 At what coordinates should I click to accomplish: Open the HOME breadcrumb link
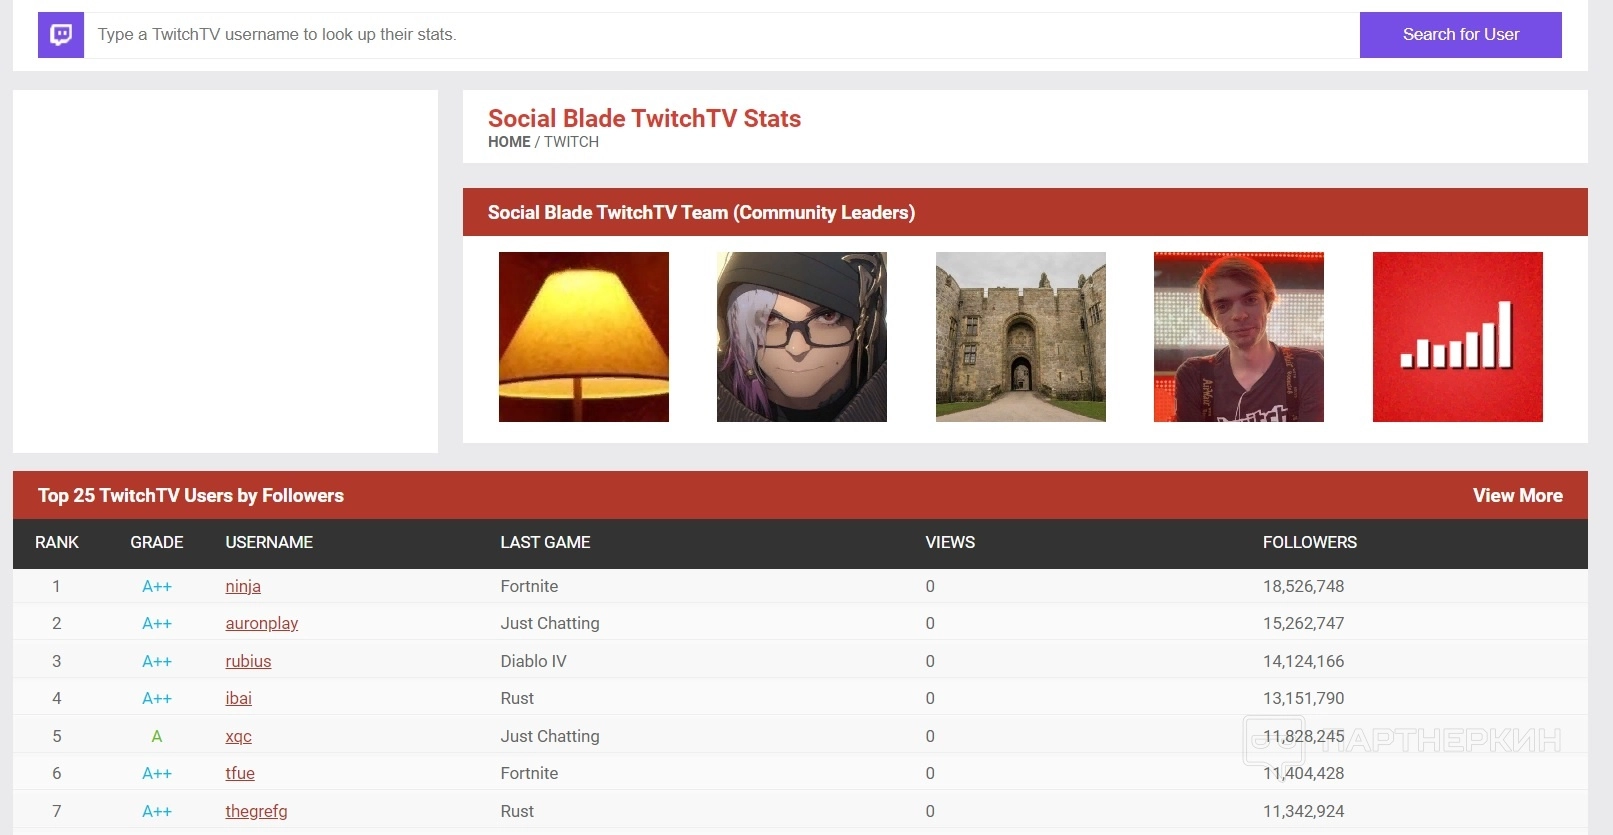[x=509, y=142]
